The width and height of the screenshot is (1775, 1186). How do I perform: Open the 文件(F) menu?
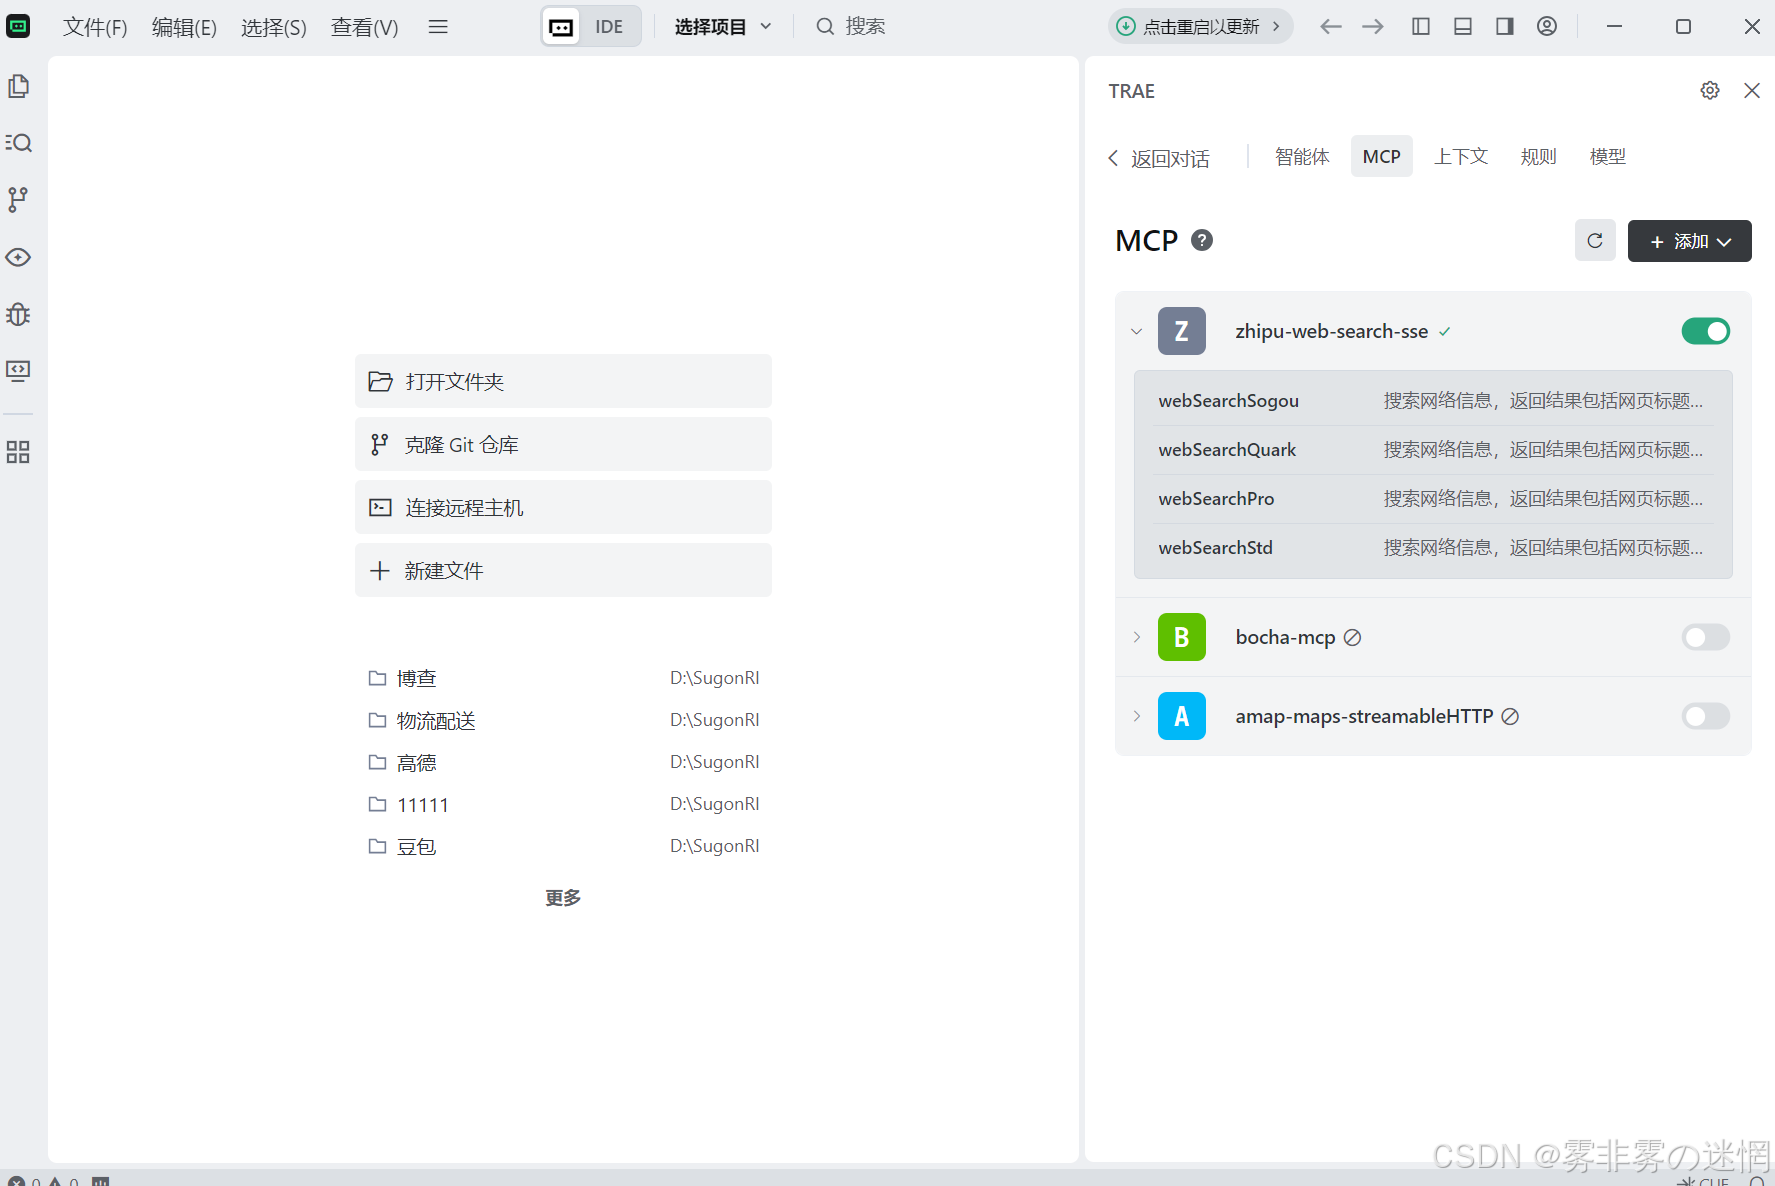[x=95, y=27]
